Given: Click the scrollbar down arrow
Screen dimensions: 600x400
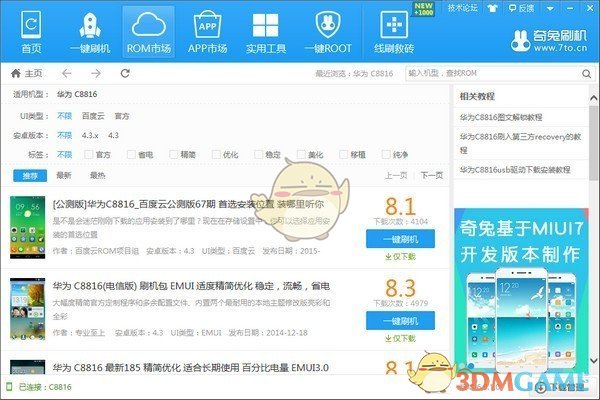Looking at the screenshot, I should pyautogui.click(x=593, y=360).
